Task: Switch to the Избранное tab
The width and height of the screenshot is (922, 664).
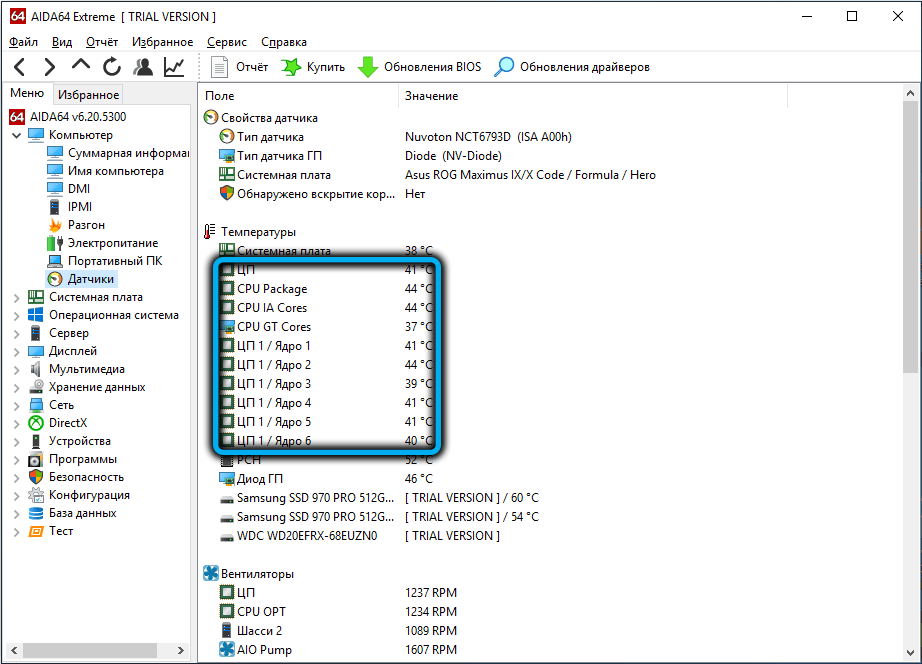Action: 88,95
